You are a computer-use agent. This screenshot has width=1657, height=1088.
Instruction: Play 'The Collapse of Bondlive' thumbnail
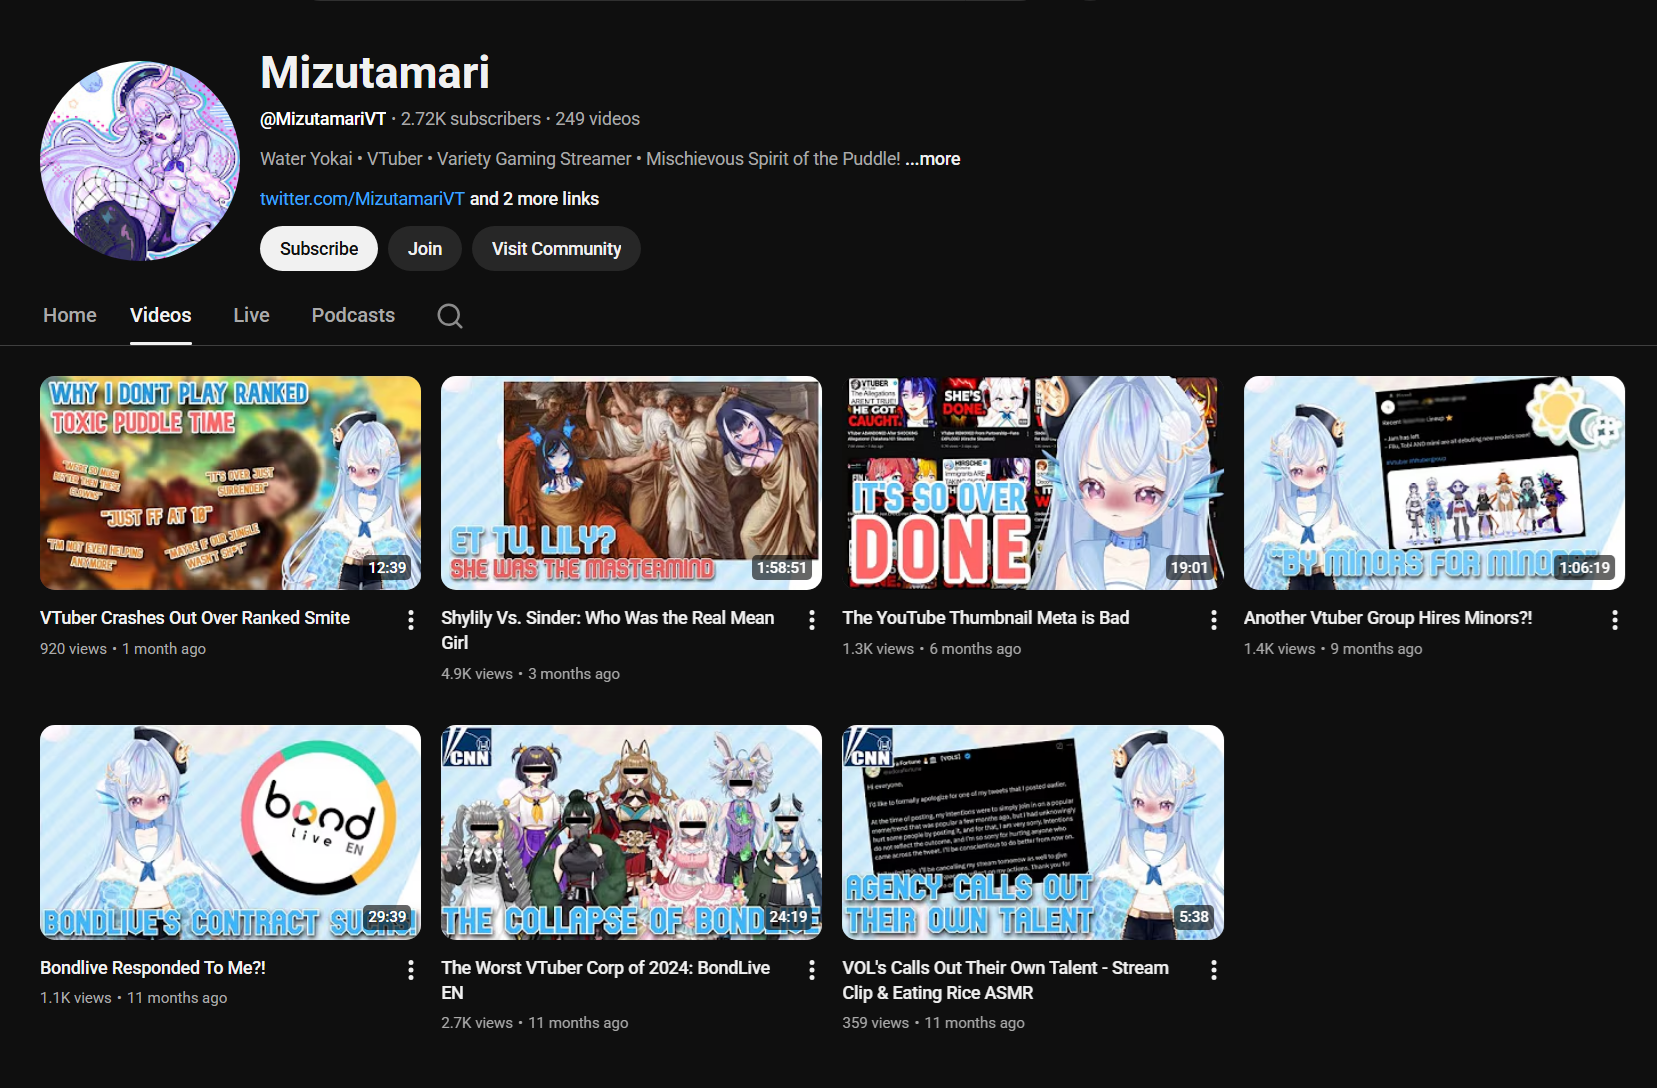631,832
